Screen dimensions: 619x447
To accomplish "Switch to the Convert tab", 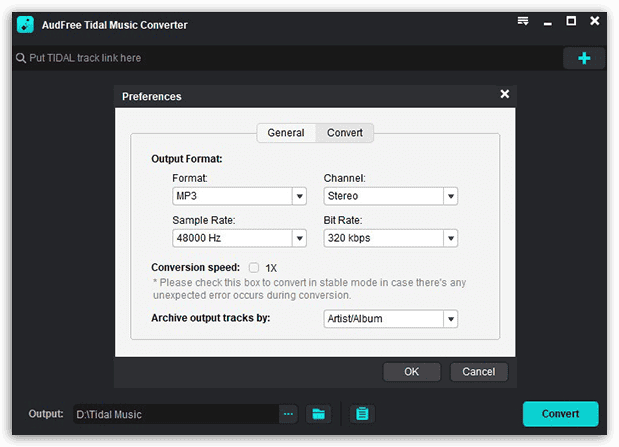I will 345,133.
